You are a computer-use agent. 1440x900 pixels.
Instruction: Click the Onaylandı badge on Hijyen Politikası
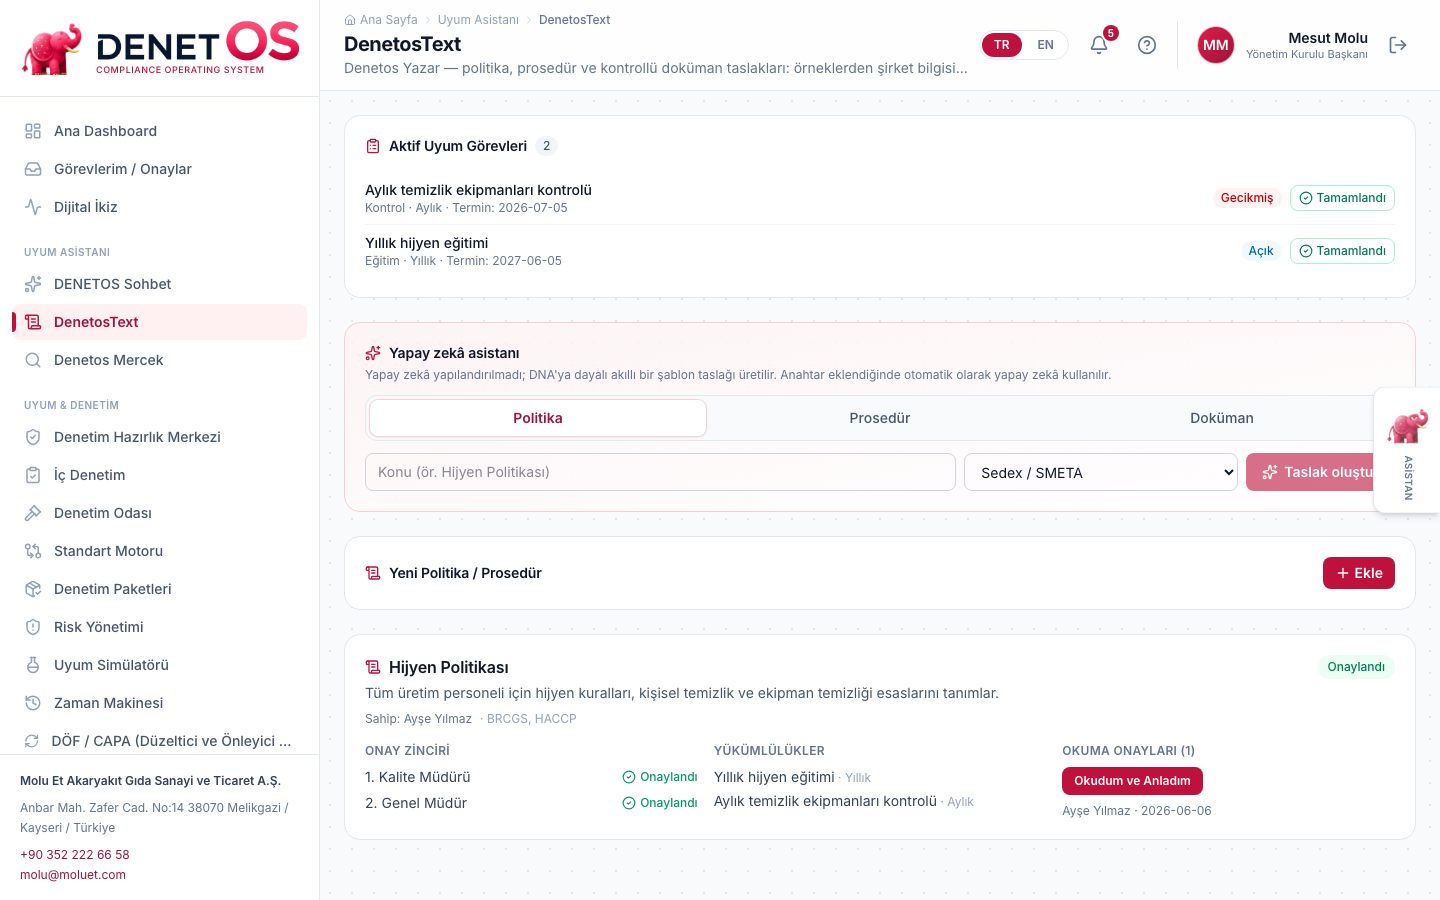point(1356,667)
